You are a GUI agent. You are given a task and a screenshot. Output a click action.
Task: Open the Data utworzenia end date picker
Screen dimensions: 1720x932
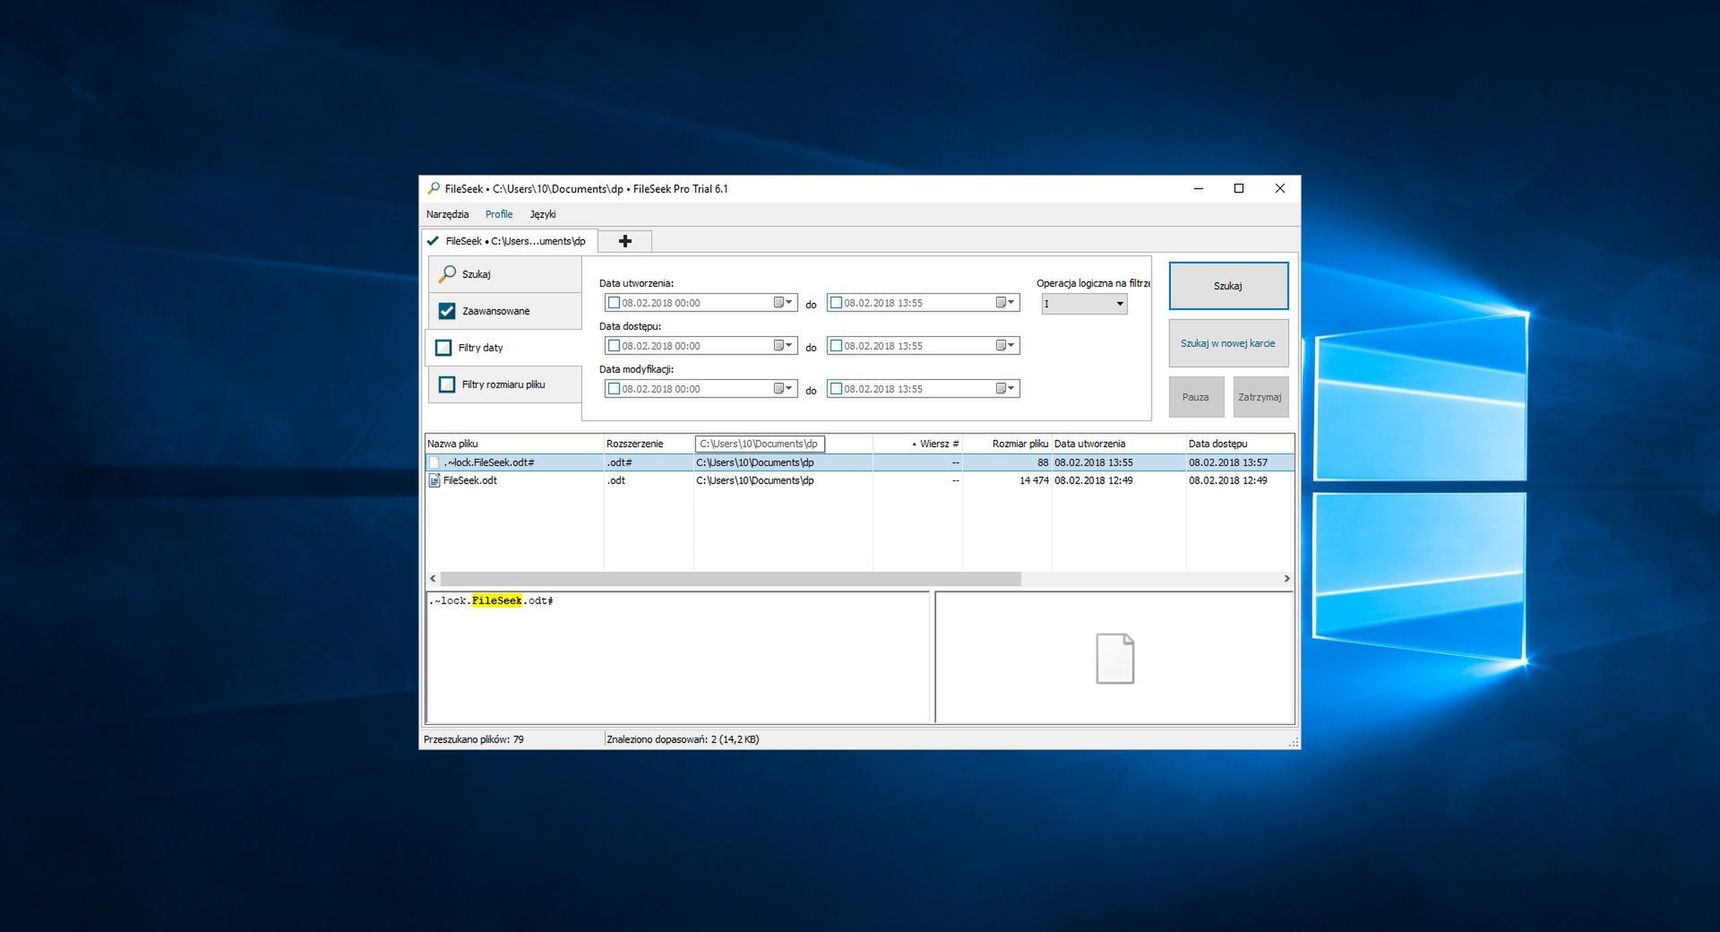(x=1005, y=303)
